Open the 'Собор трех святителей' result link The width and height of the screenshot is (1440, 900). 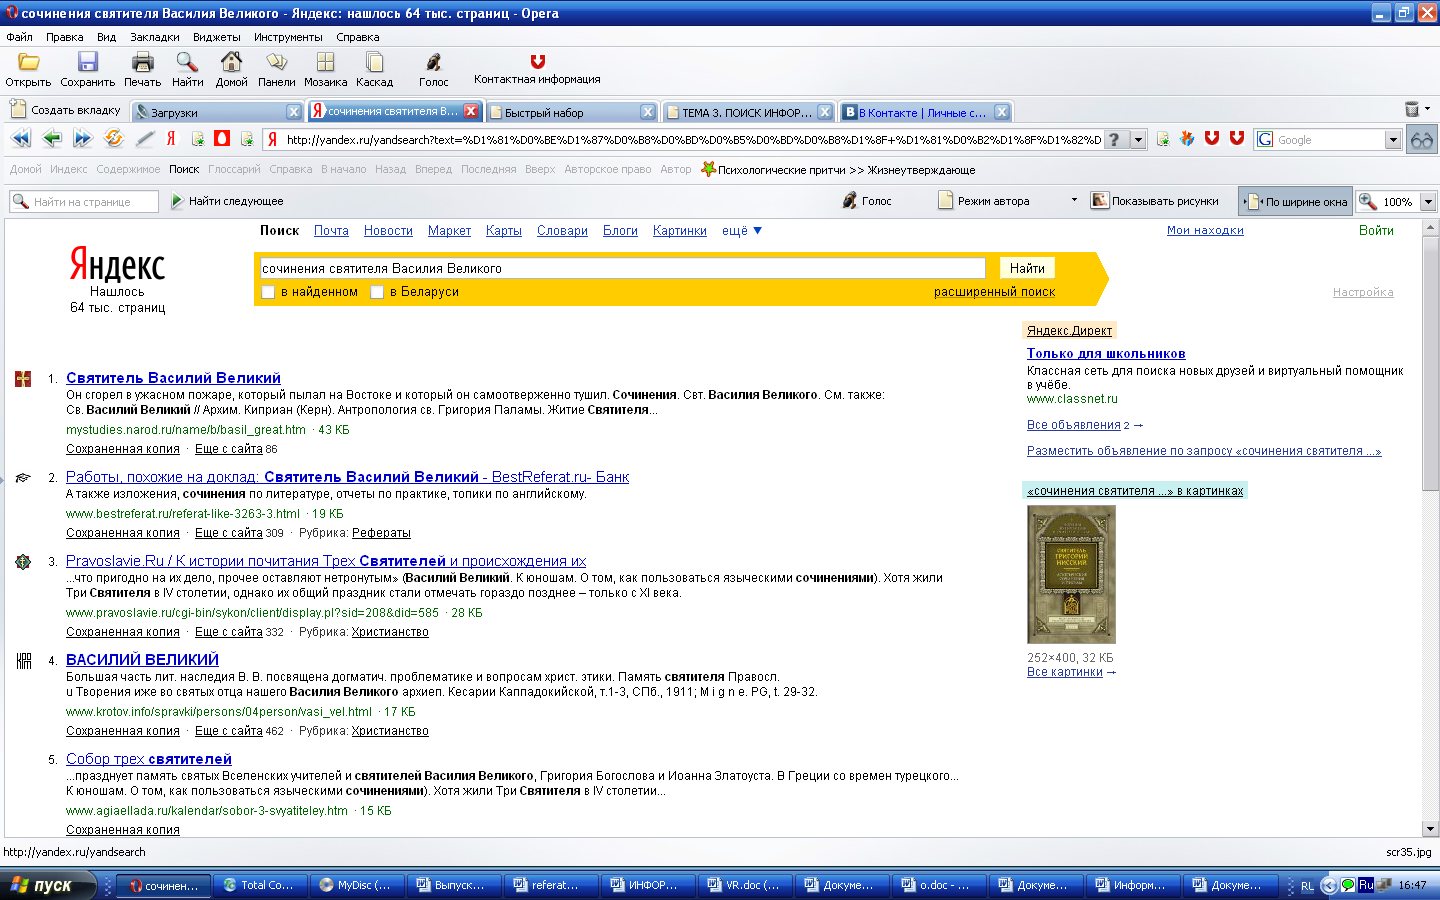tap(149, 759)
